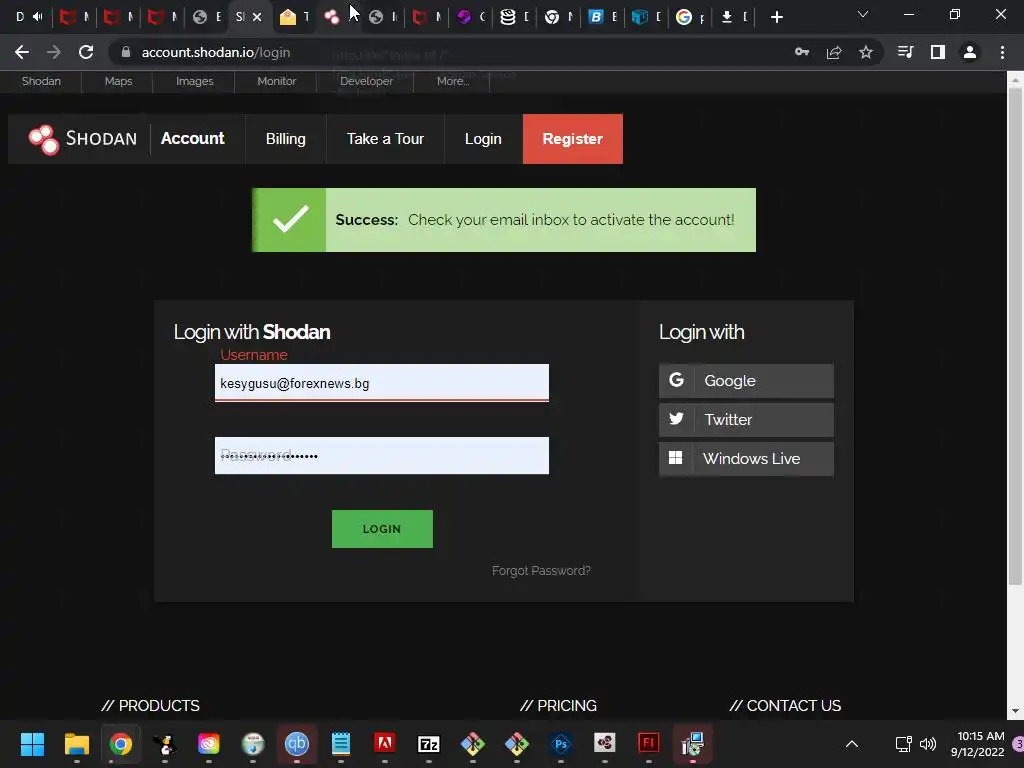Open Adobe Creative Cloud taskbar icon

[209, 743]
